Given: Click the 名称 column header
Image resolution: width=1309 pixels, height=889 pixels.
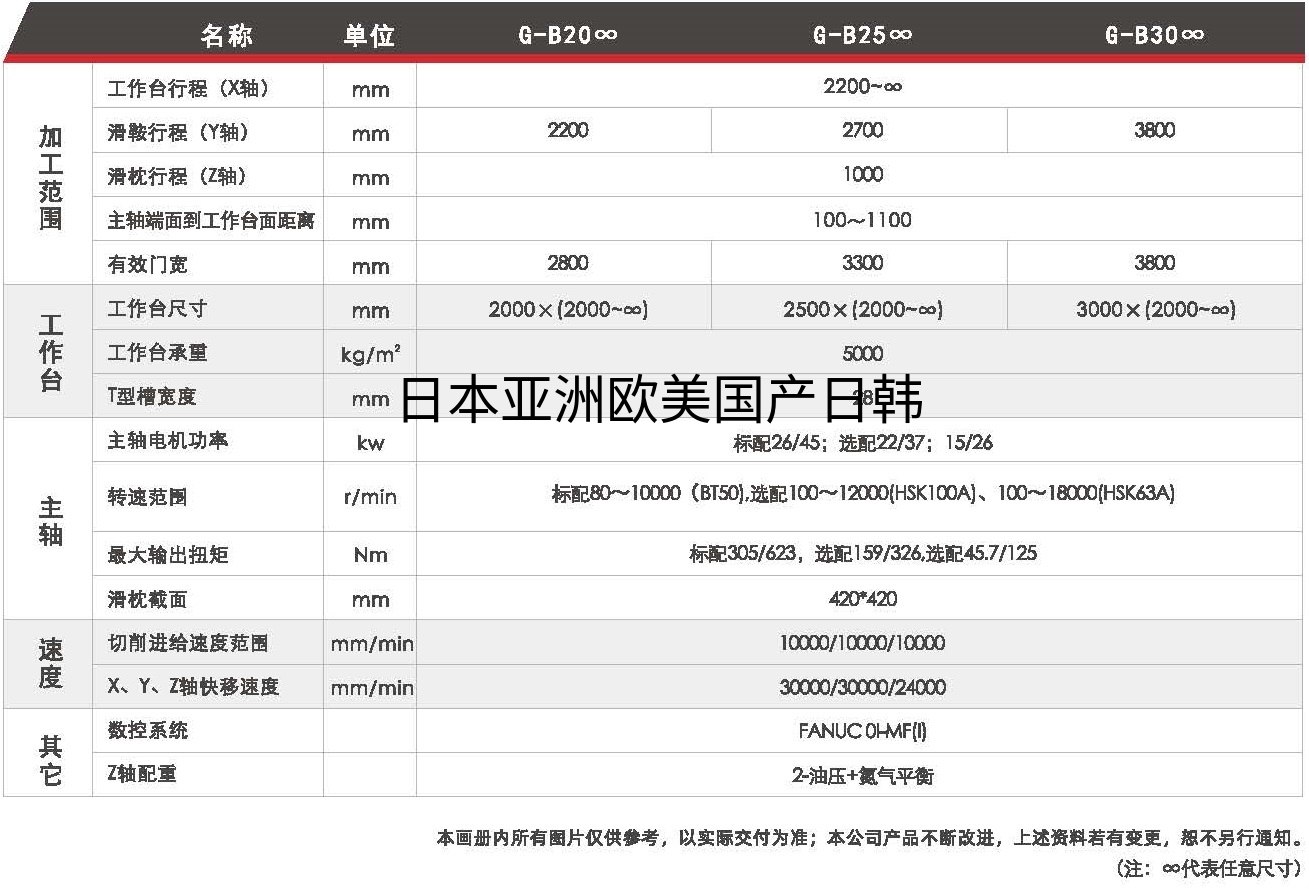Looking at the screenshot, I should 226,36.
